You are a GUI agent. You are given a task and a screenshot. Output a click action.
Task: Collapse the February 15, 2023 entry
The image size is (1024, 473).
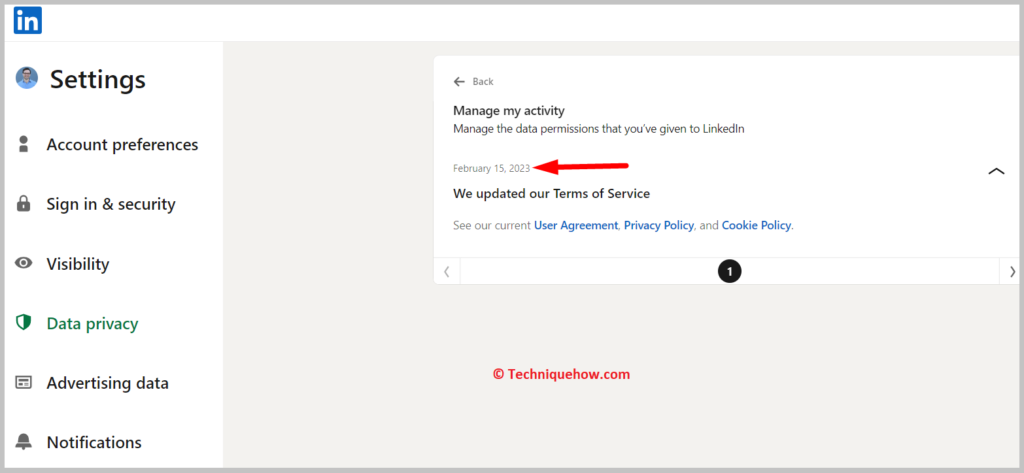996,171
